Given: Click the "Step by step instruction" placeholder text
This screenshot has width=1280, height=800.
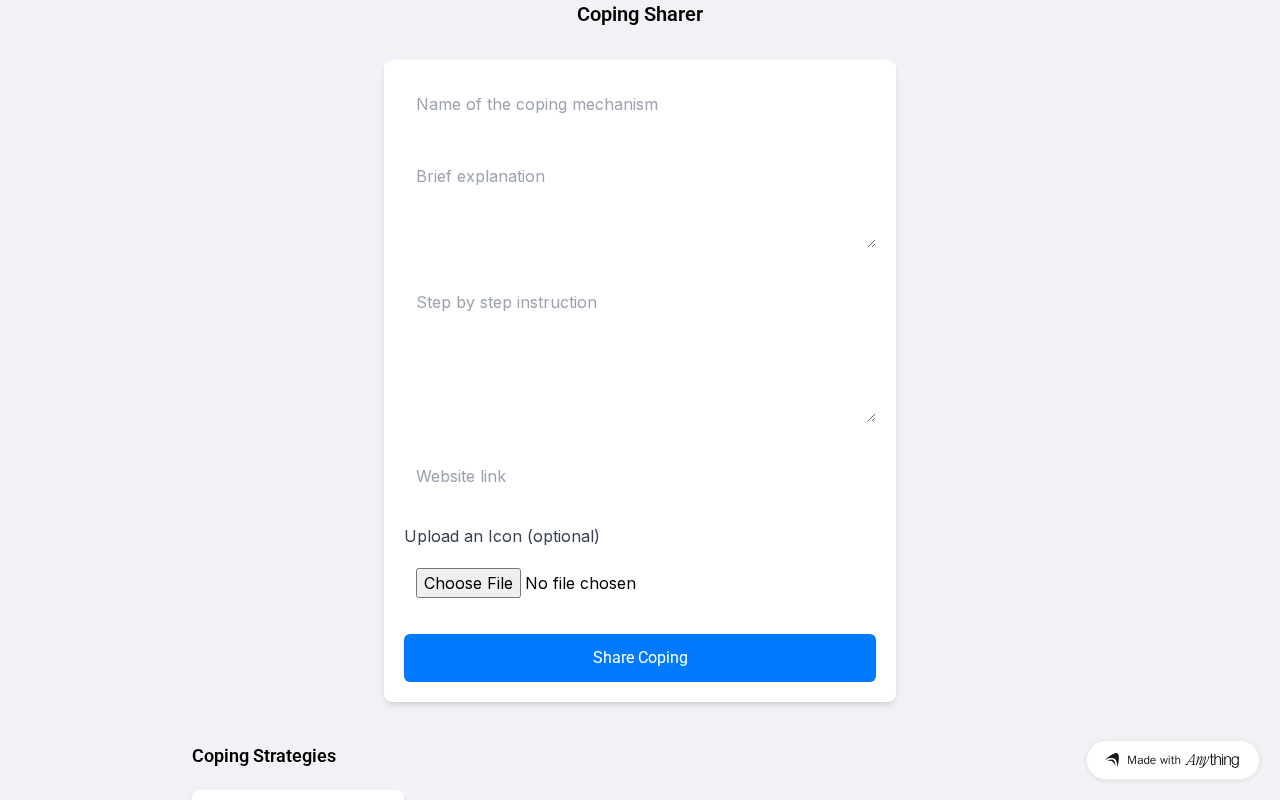Looking at the screenshot, I should [x=507, y=302].
